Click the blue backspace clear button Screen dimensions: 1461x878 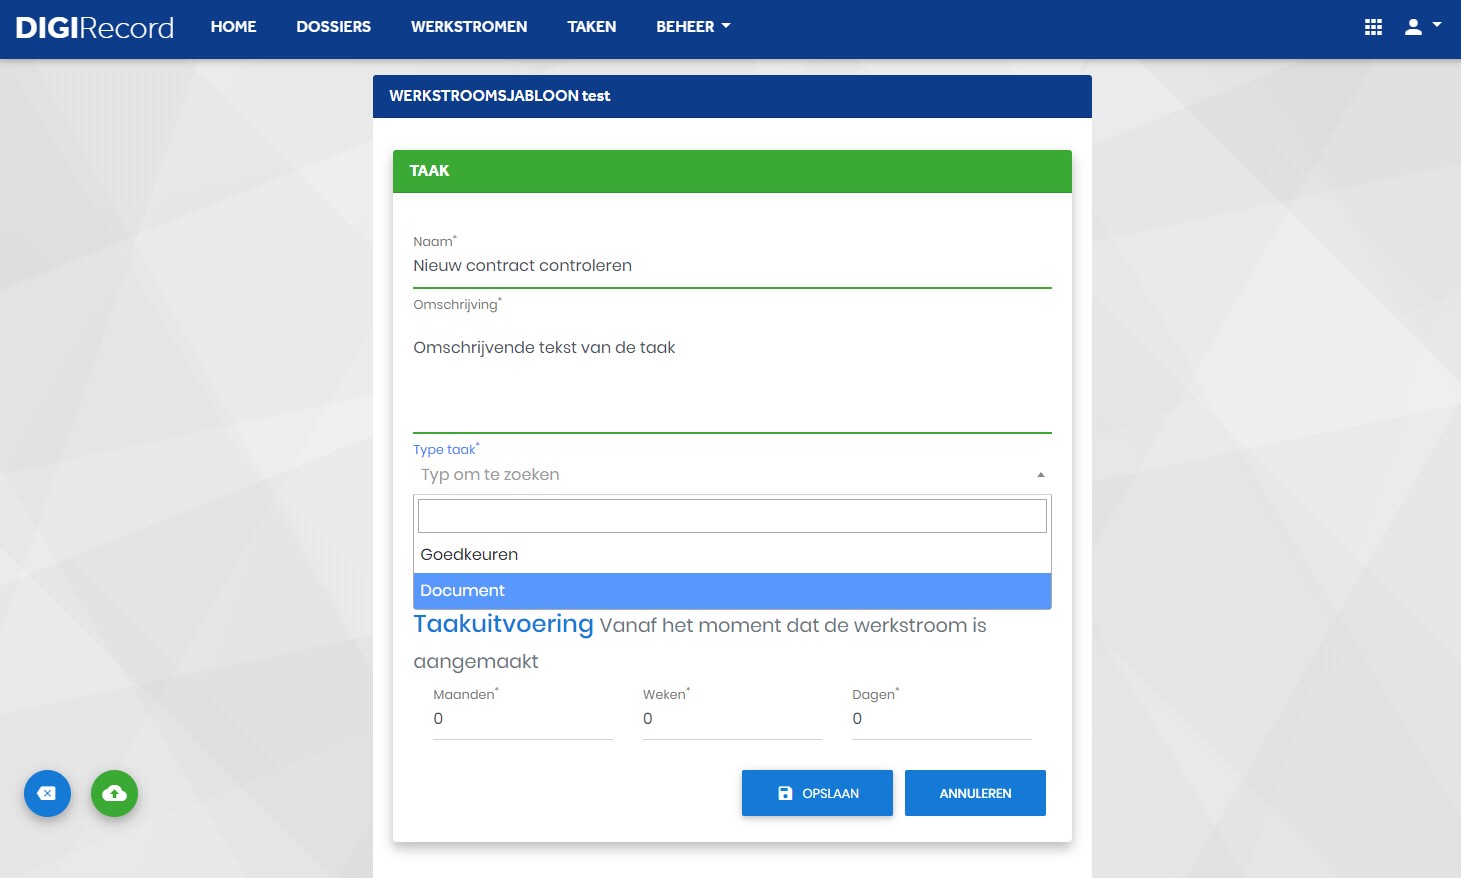[x=47, y=793]
